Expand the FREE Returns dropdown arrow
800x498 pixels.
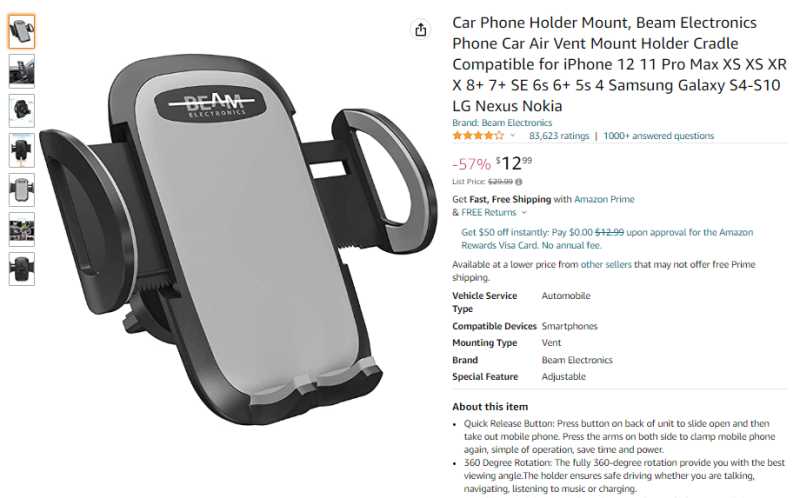point(524,213)
